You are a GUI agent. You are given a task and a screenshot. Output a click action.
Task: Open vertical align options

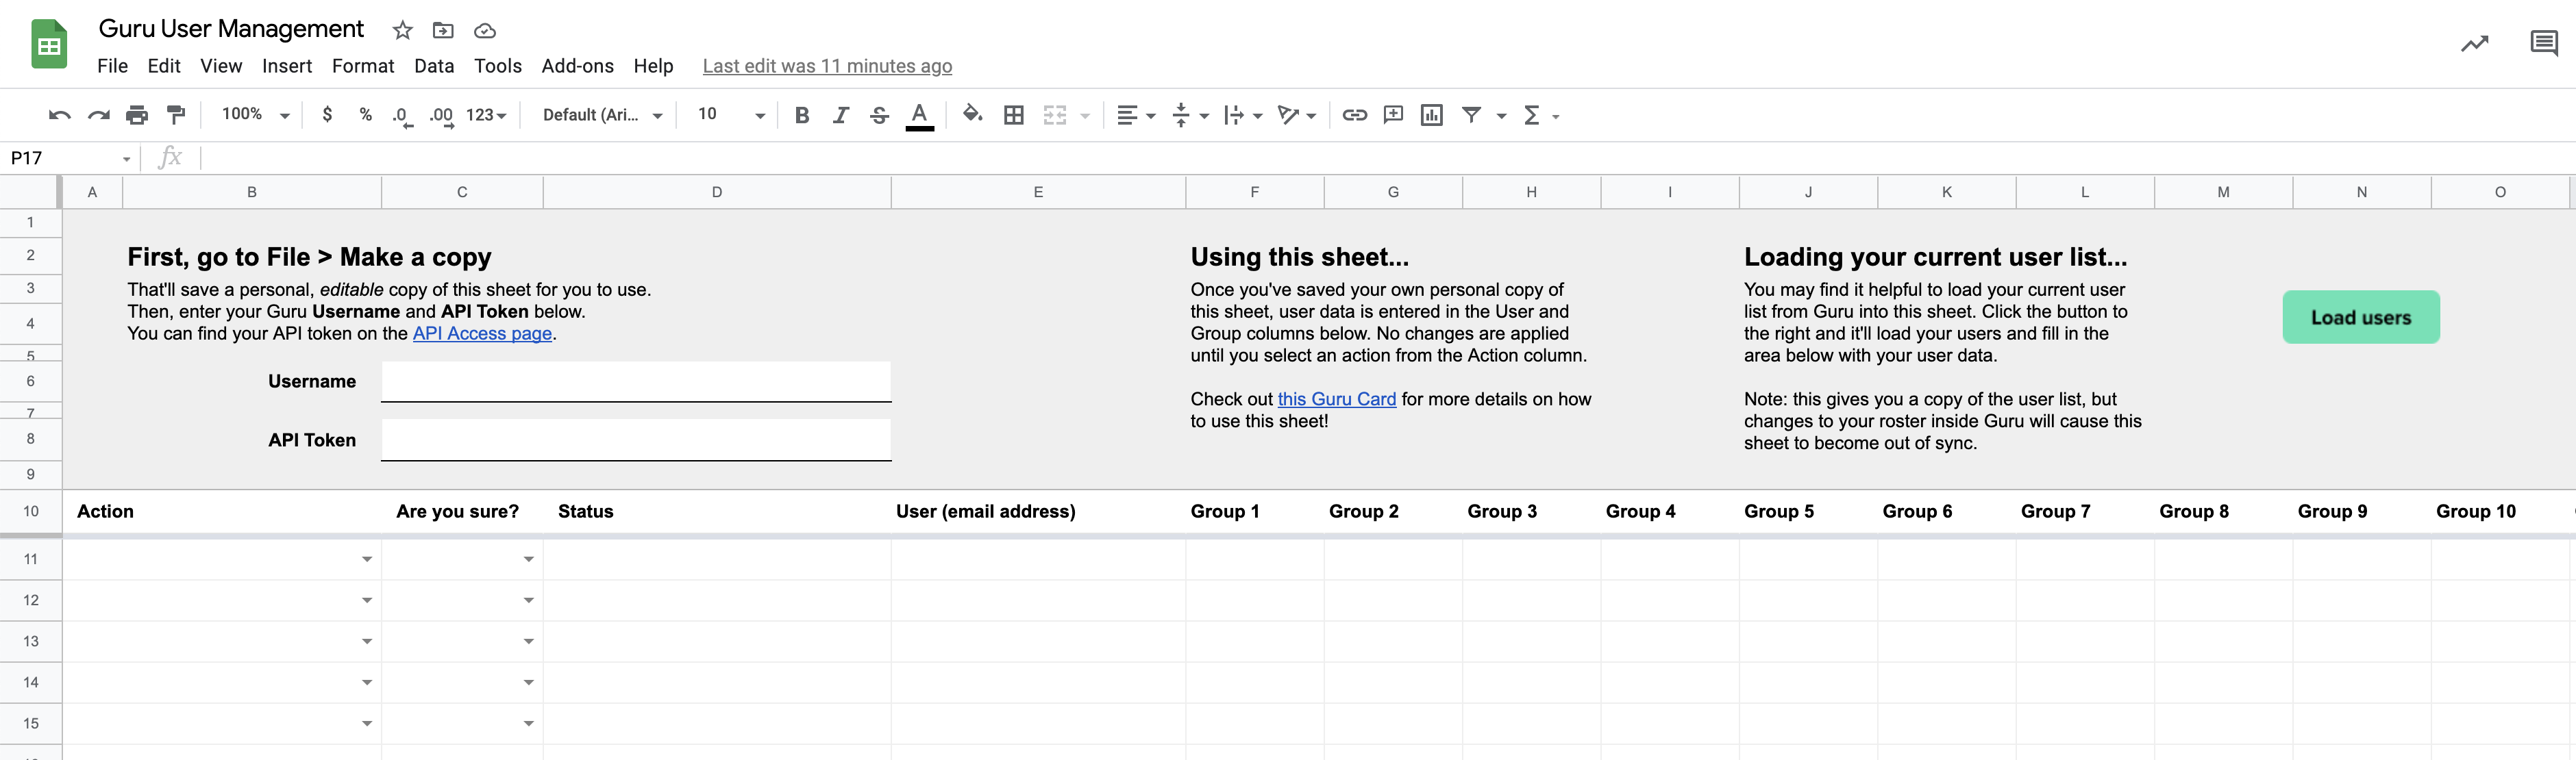click(x=1190, y=115)
